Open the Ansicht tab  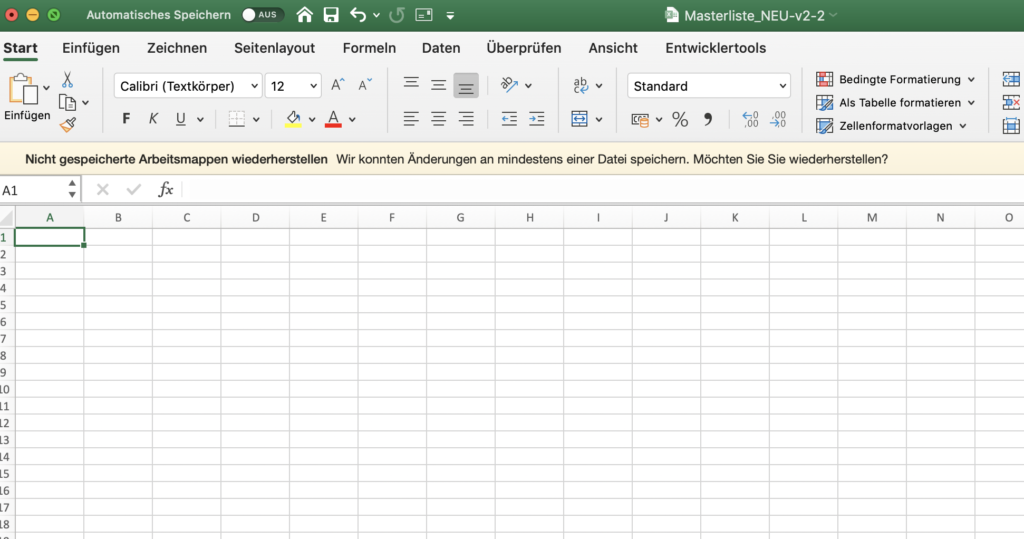(613, 48)
